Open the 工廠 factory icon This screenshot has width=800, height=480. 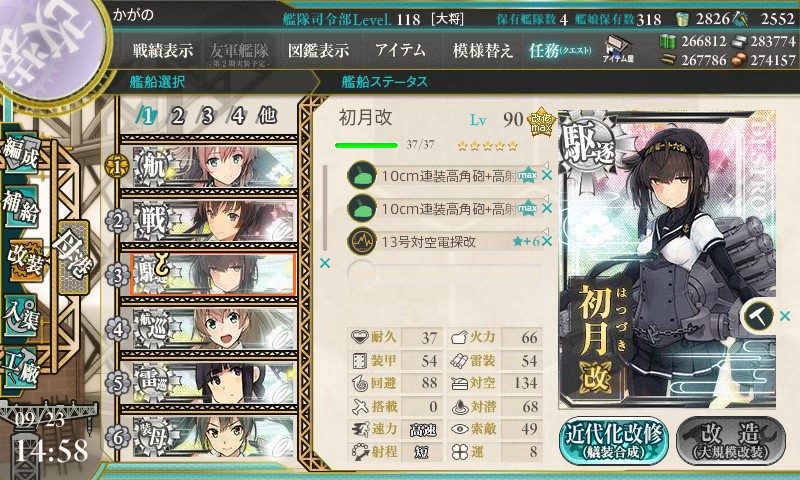point(21,367)
